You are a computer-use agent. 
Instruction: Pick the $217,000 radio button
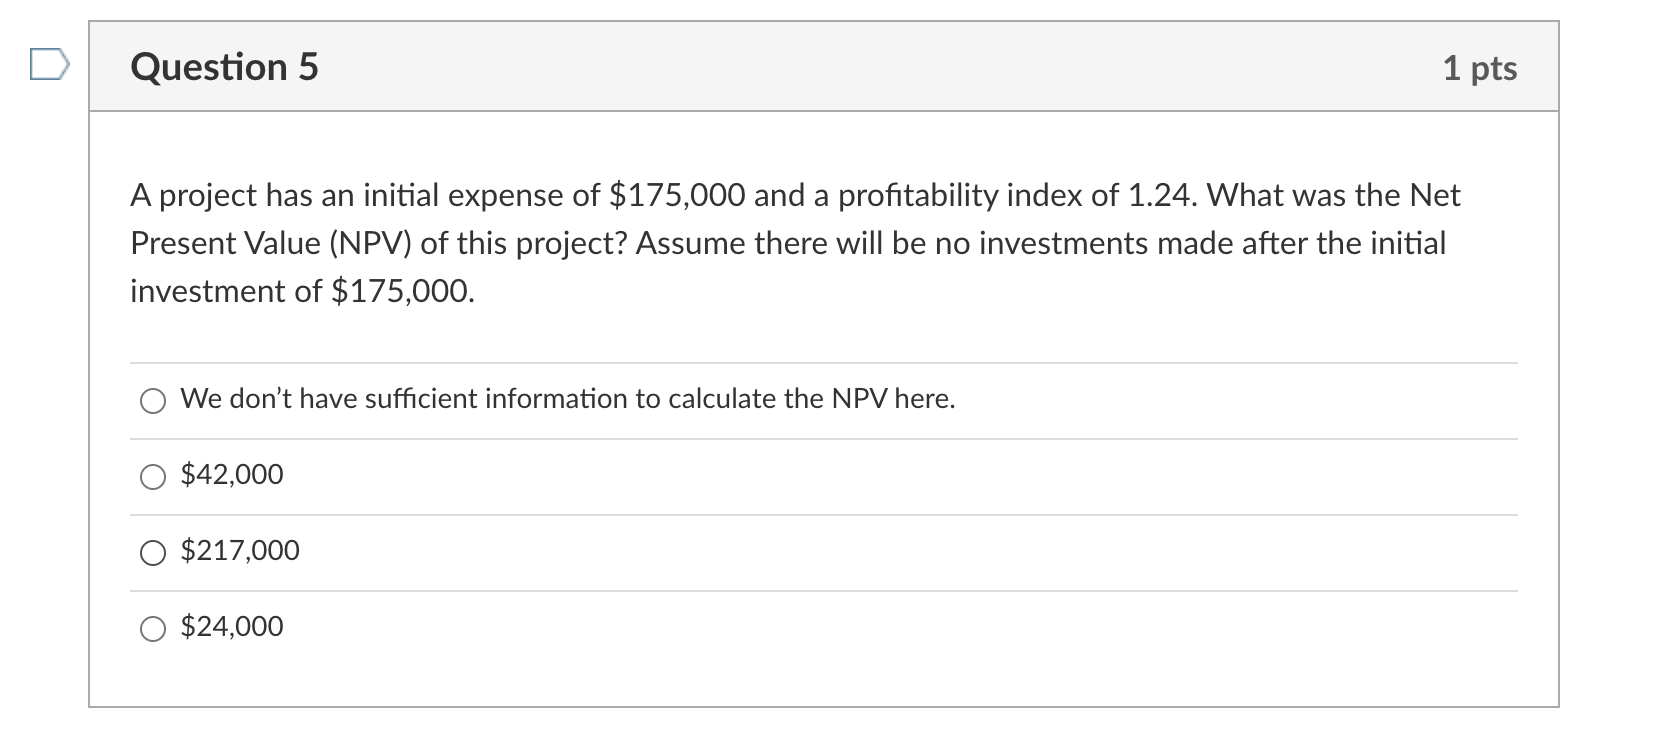[153, 553]
